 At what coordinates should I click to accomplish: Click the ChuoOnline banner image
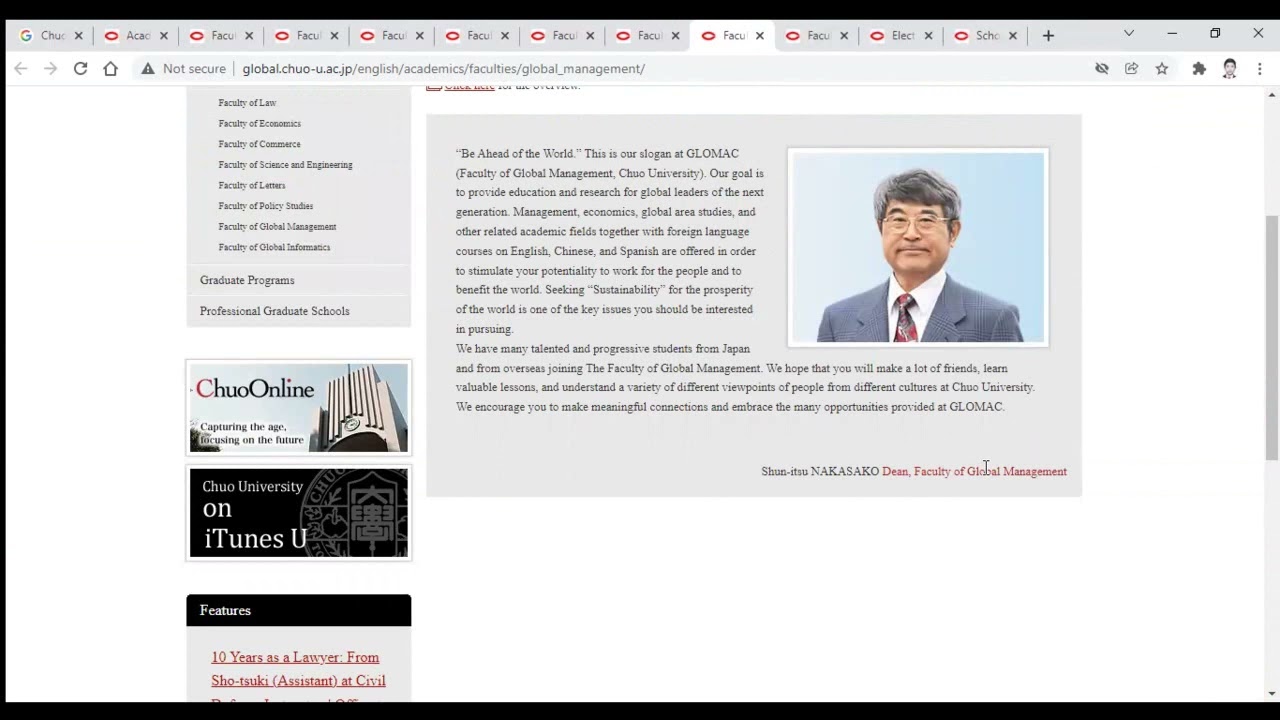click(299, 408)
